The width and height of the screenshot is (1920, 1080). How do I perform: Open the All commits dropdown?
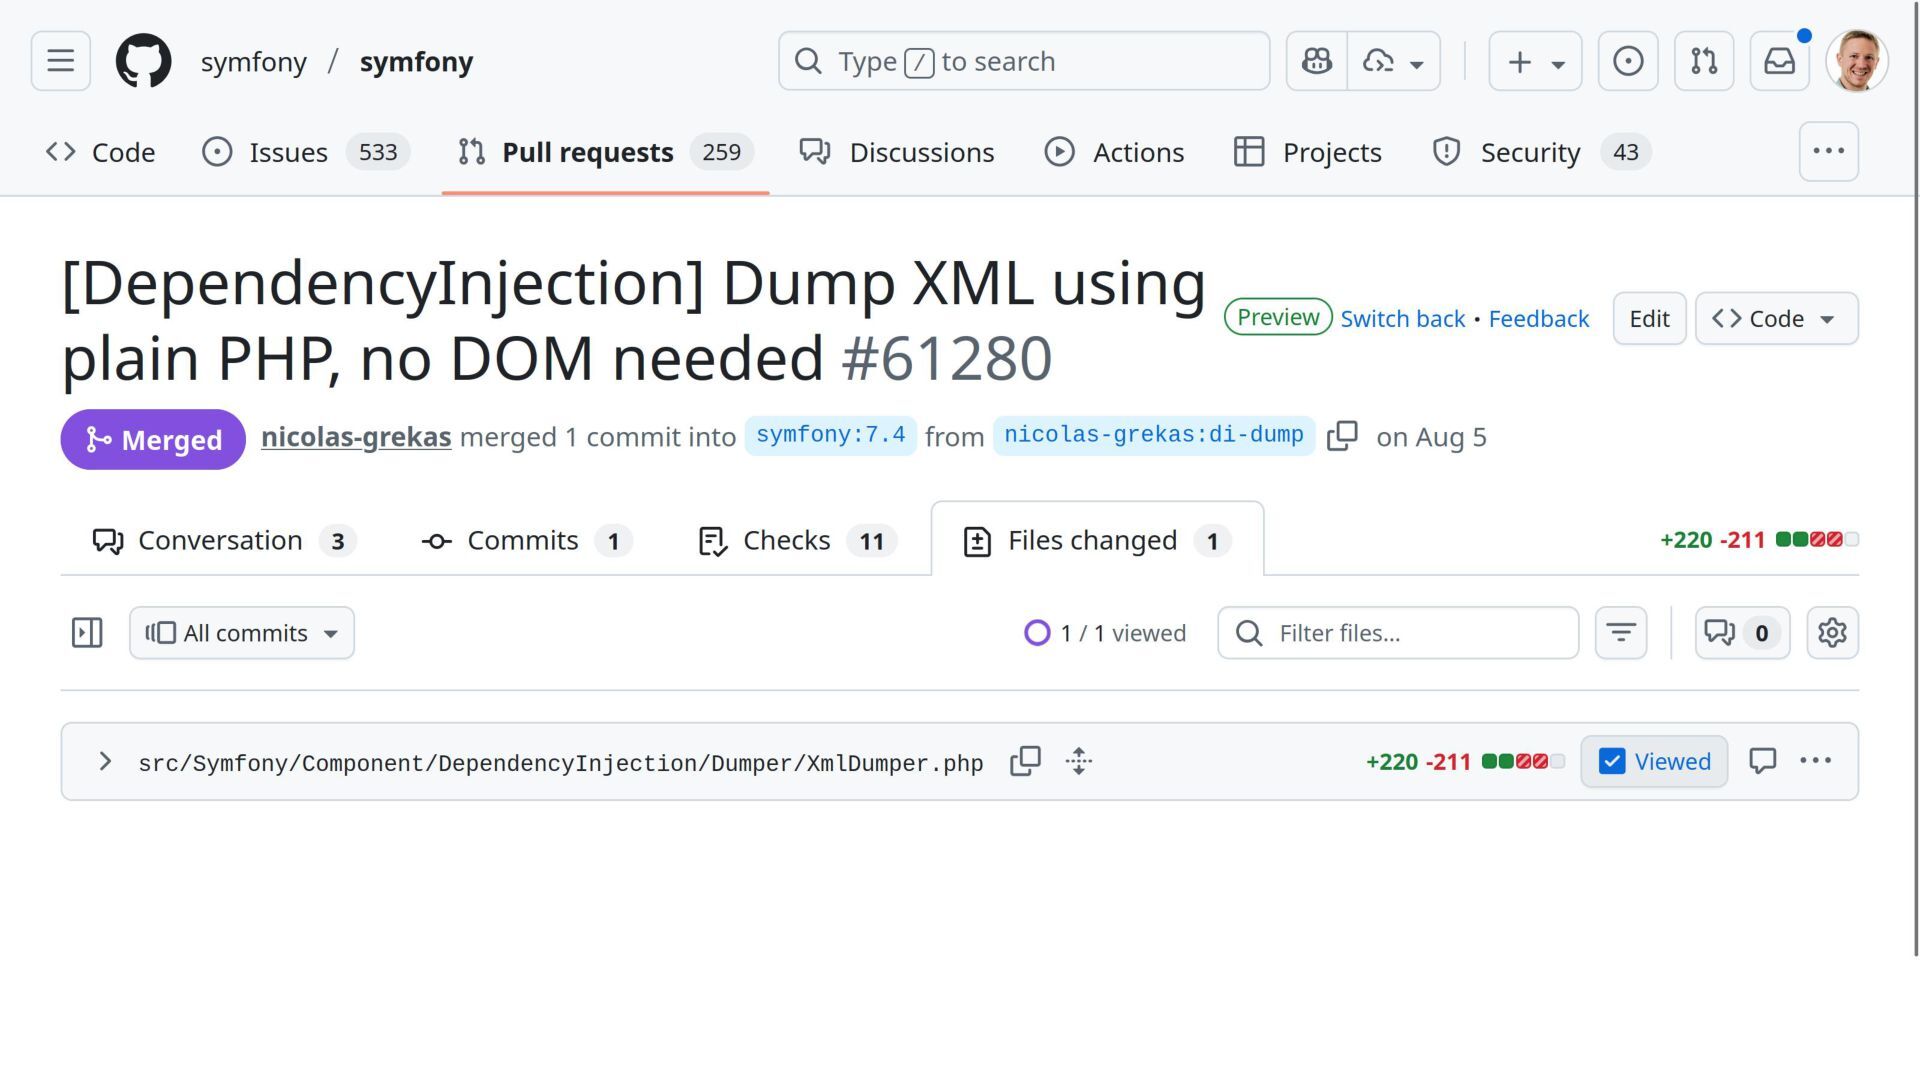coord(241,633)
